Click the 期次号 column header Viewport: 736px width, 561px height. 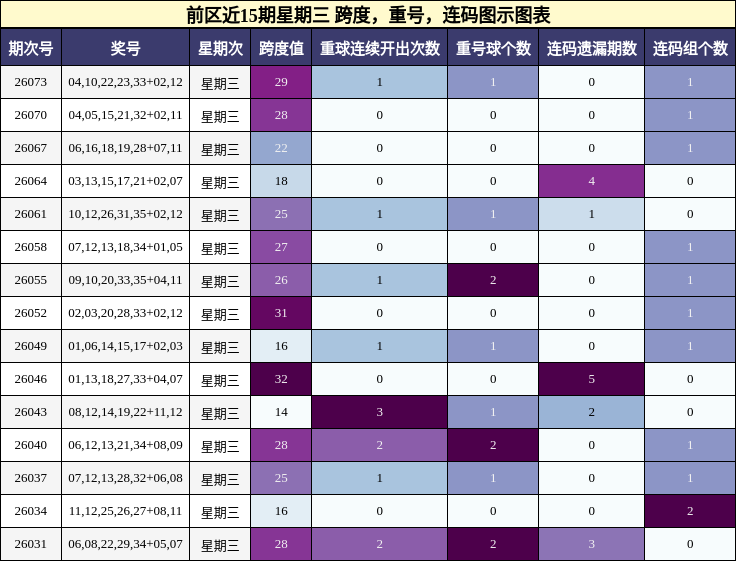click(x=31, y=48)
